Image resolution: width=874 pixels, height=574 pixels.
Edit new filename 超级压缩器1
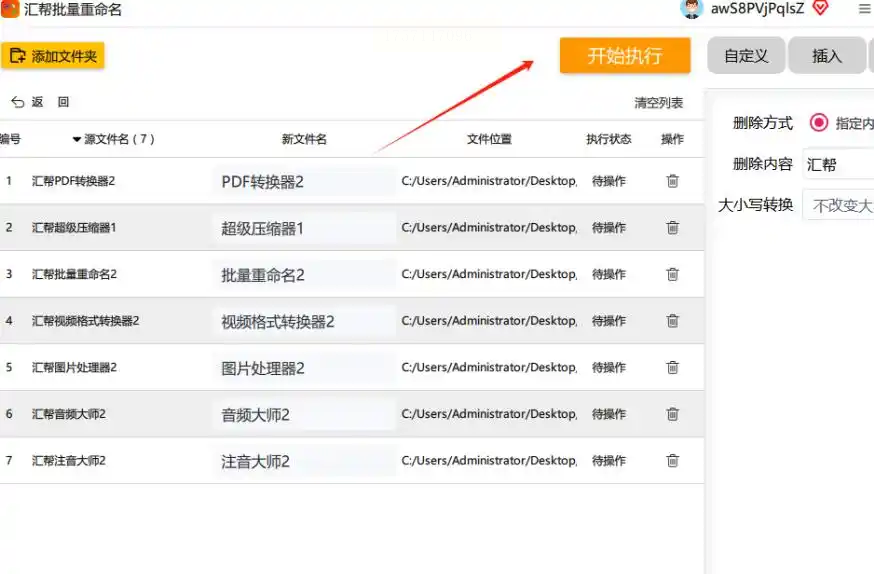pos(304,228)
